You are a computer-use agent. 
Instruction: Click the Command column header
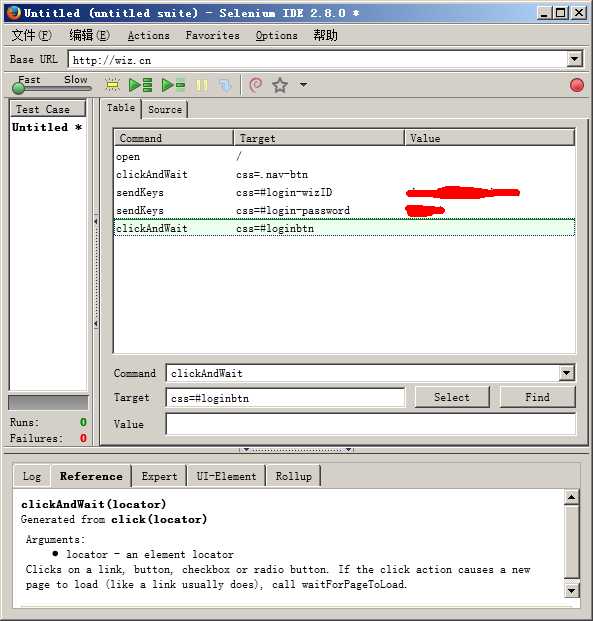174,138
